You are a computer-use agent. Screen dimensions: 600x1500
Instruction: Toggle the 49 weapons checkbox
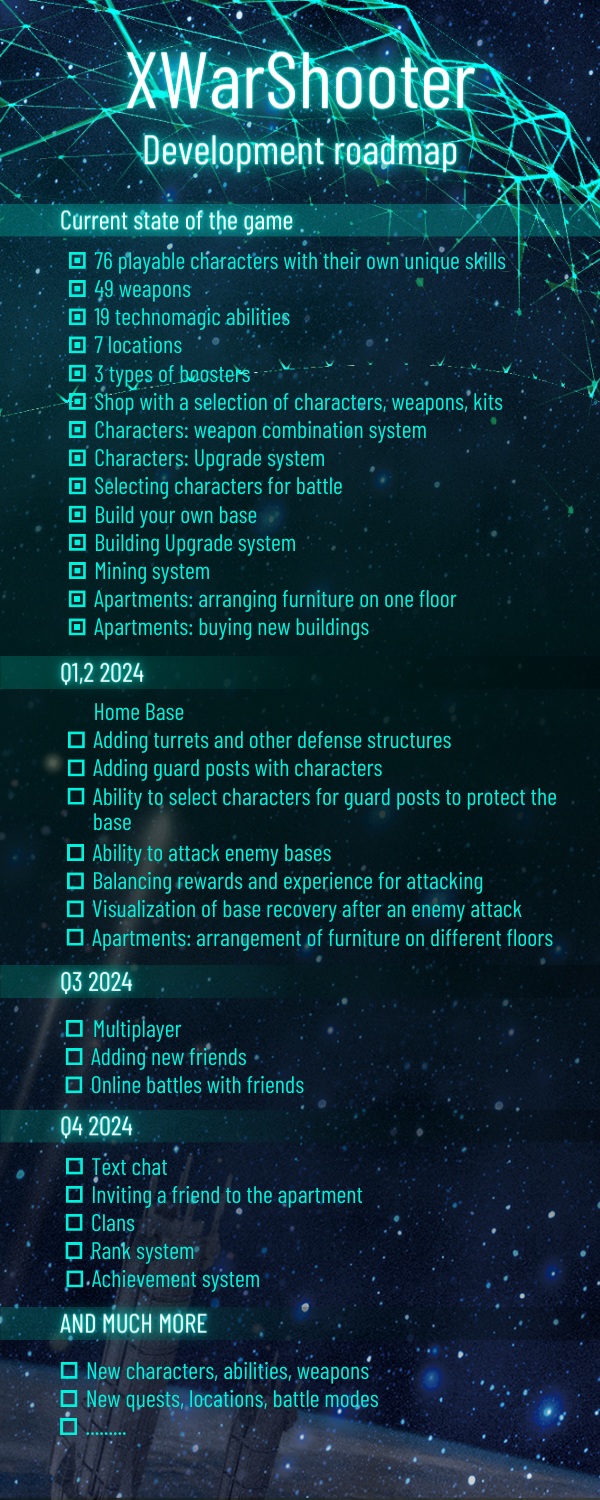click(77, 290)
